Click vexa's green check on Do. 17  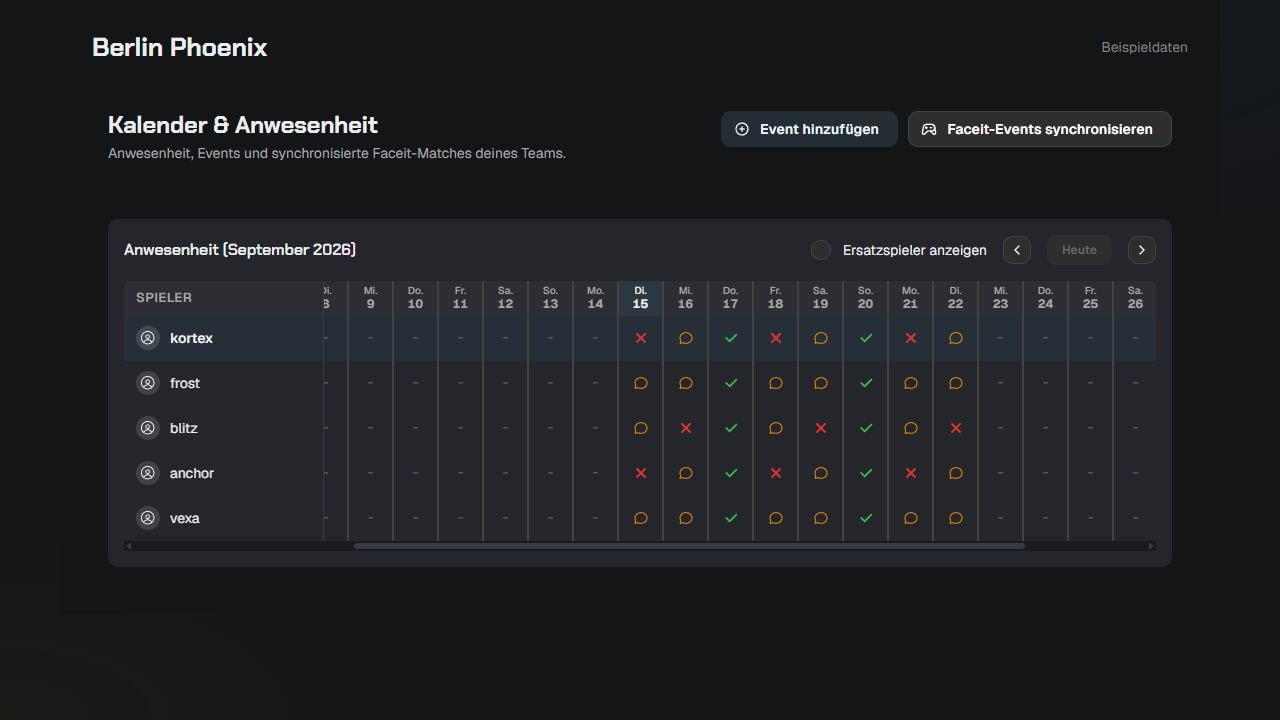(x=730, y=518)
